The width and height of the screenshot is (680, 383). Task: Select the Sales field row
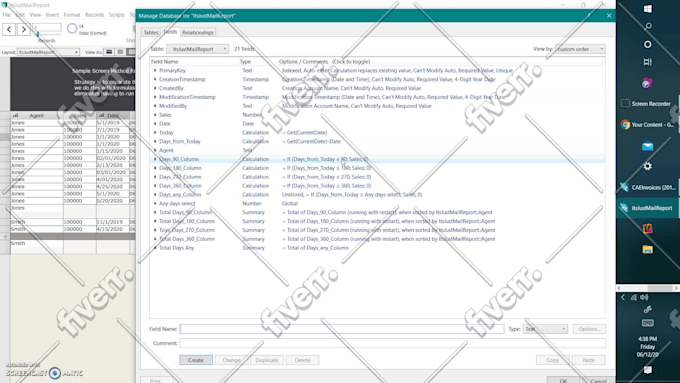coord(377,115)
